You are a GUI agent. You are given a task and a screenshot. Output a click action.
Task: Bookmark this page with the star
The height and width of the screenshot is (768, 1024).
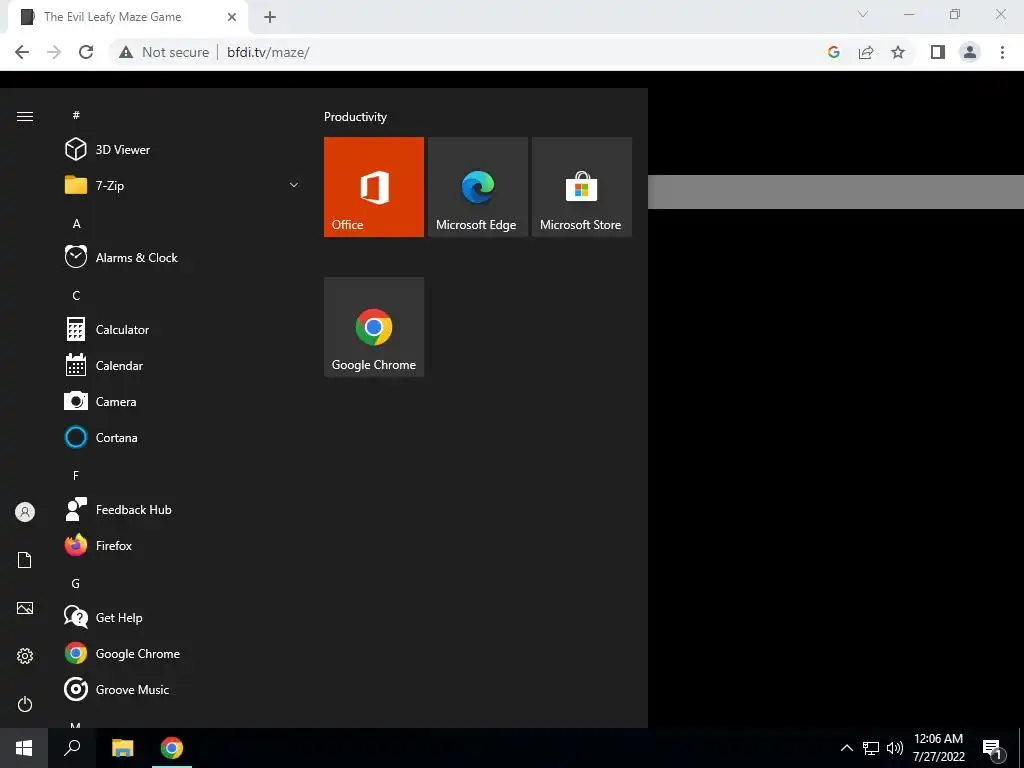tap(898, 52)
